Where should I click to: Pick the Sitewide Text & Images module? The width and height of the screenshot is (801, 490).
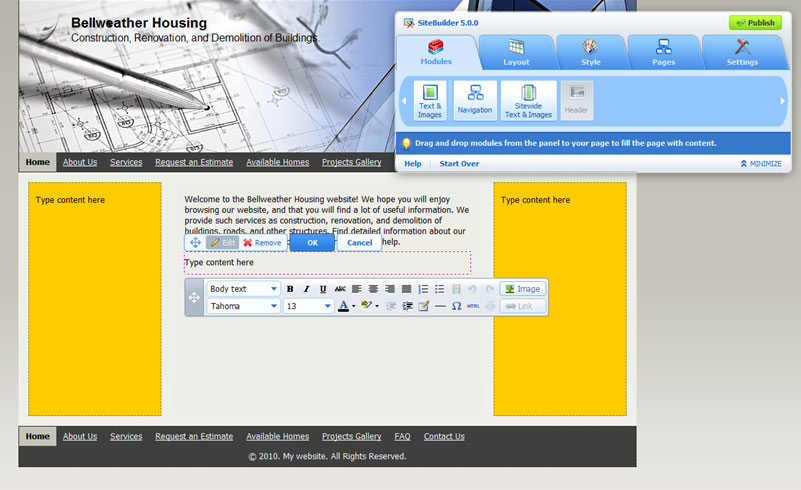pyautogui.click(x=528, y=101)
